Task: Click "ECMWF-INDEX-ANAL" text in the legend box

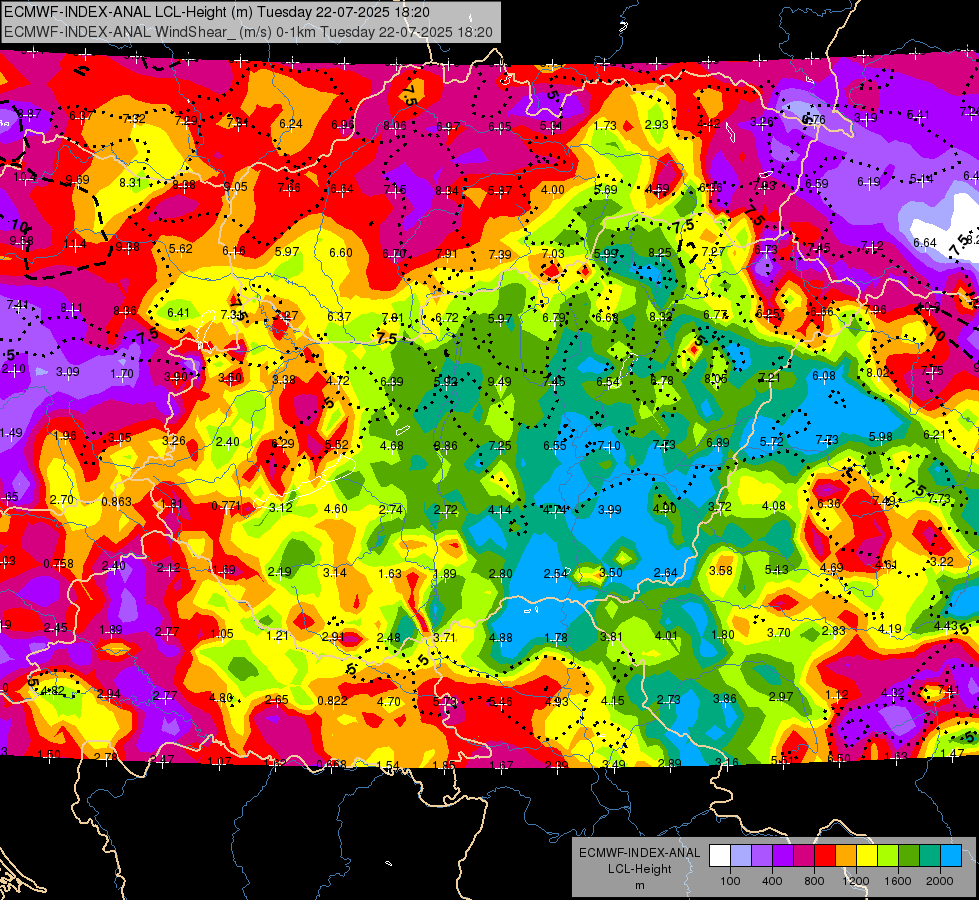Action: point(640,853)
